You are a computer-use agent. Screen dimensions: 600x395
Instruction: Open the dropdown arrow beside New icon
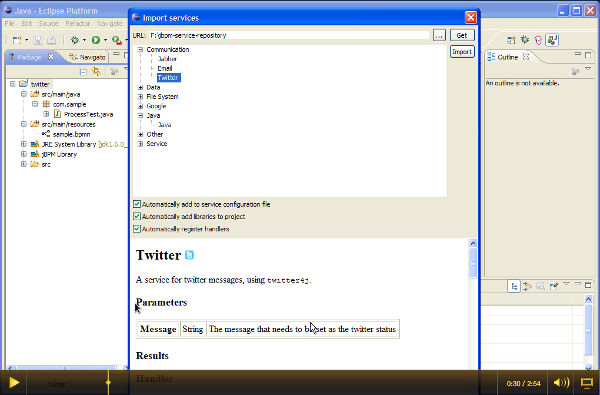pos(26,40)
